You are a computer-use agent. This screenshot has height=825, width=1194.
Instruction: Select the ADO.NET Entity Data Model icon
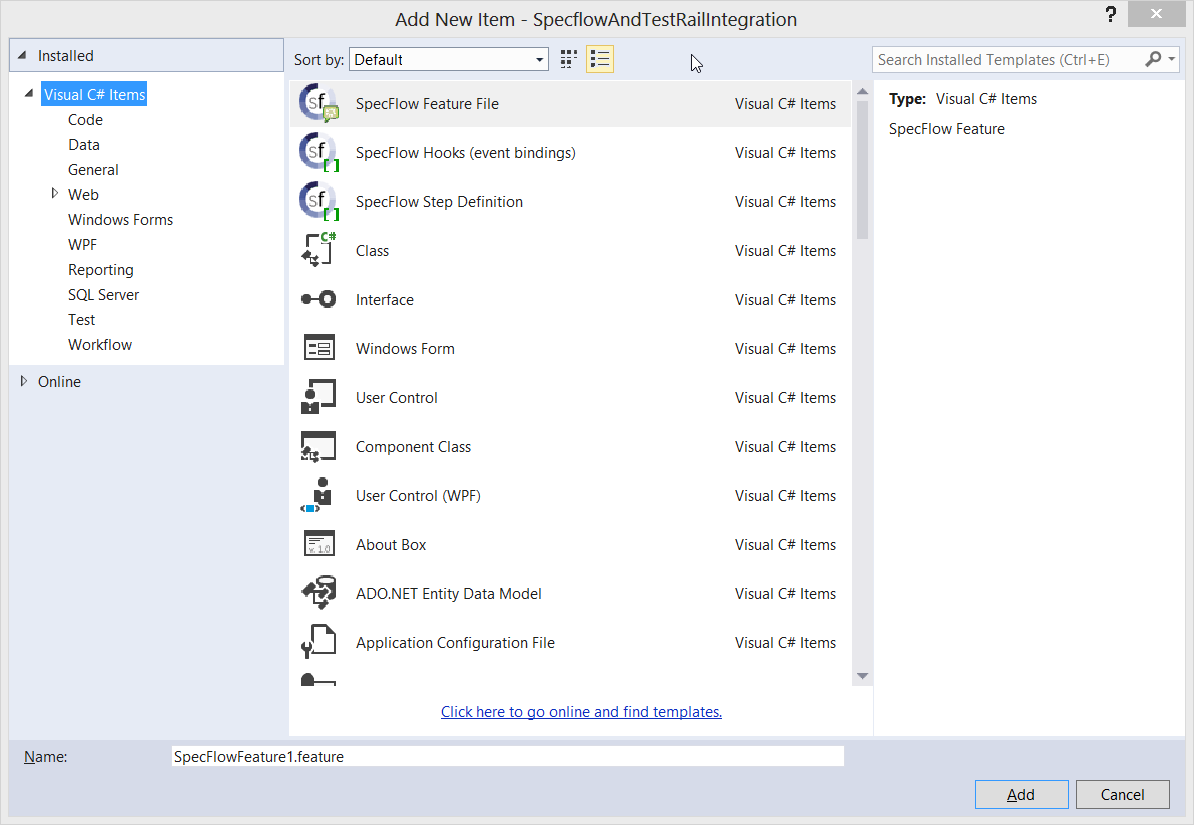coord(319,594)
